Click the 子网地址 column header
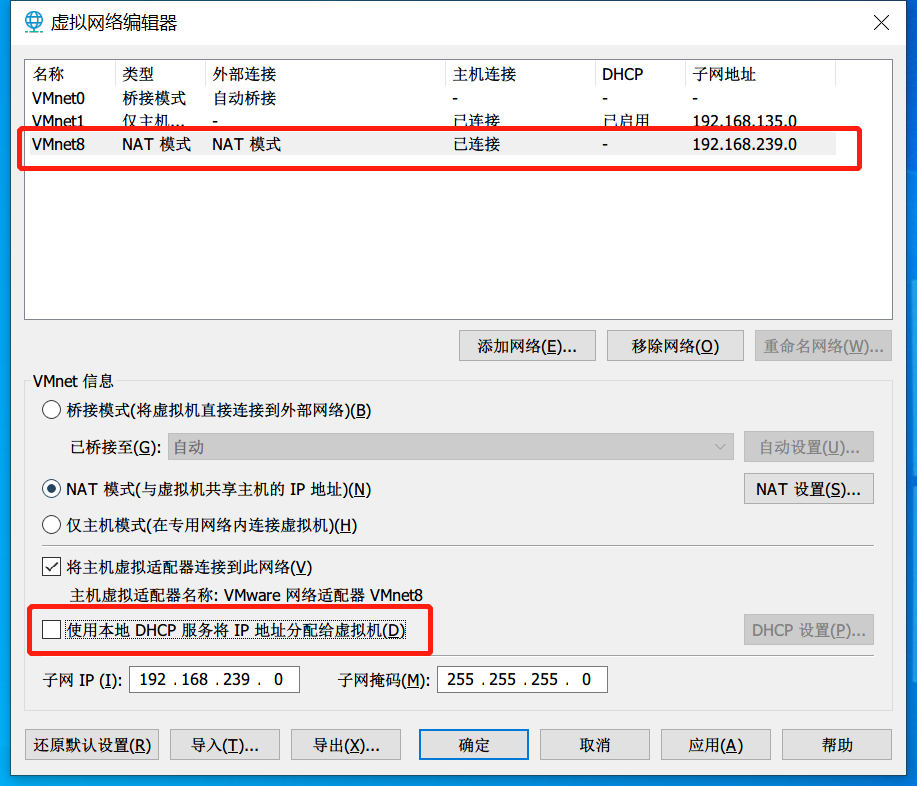 pyautogui.click(x=760, y=74)
